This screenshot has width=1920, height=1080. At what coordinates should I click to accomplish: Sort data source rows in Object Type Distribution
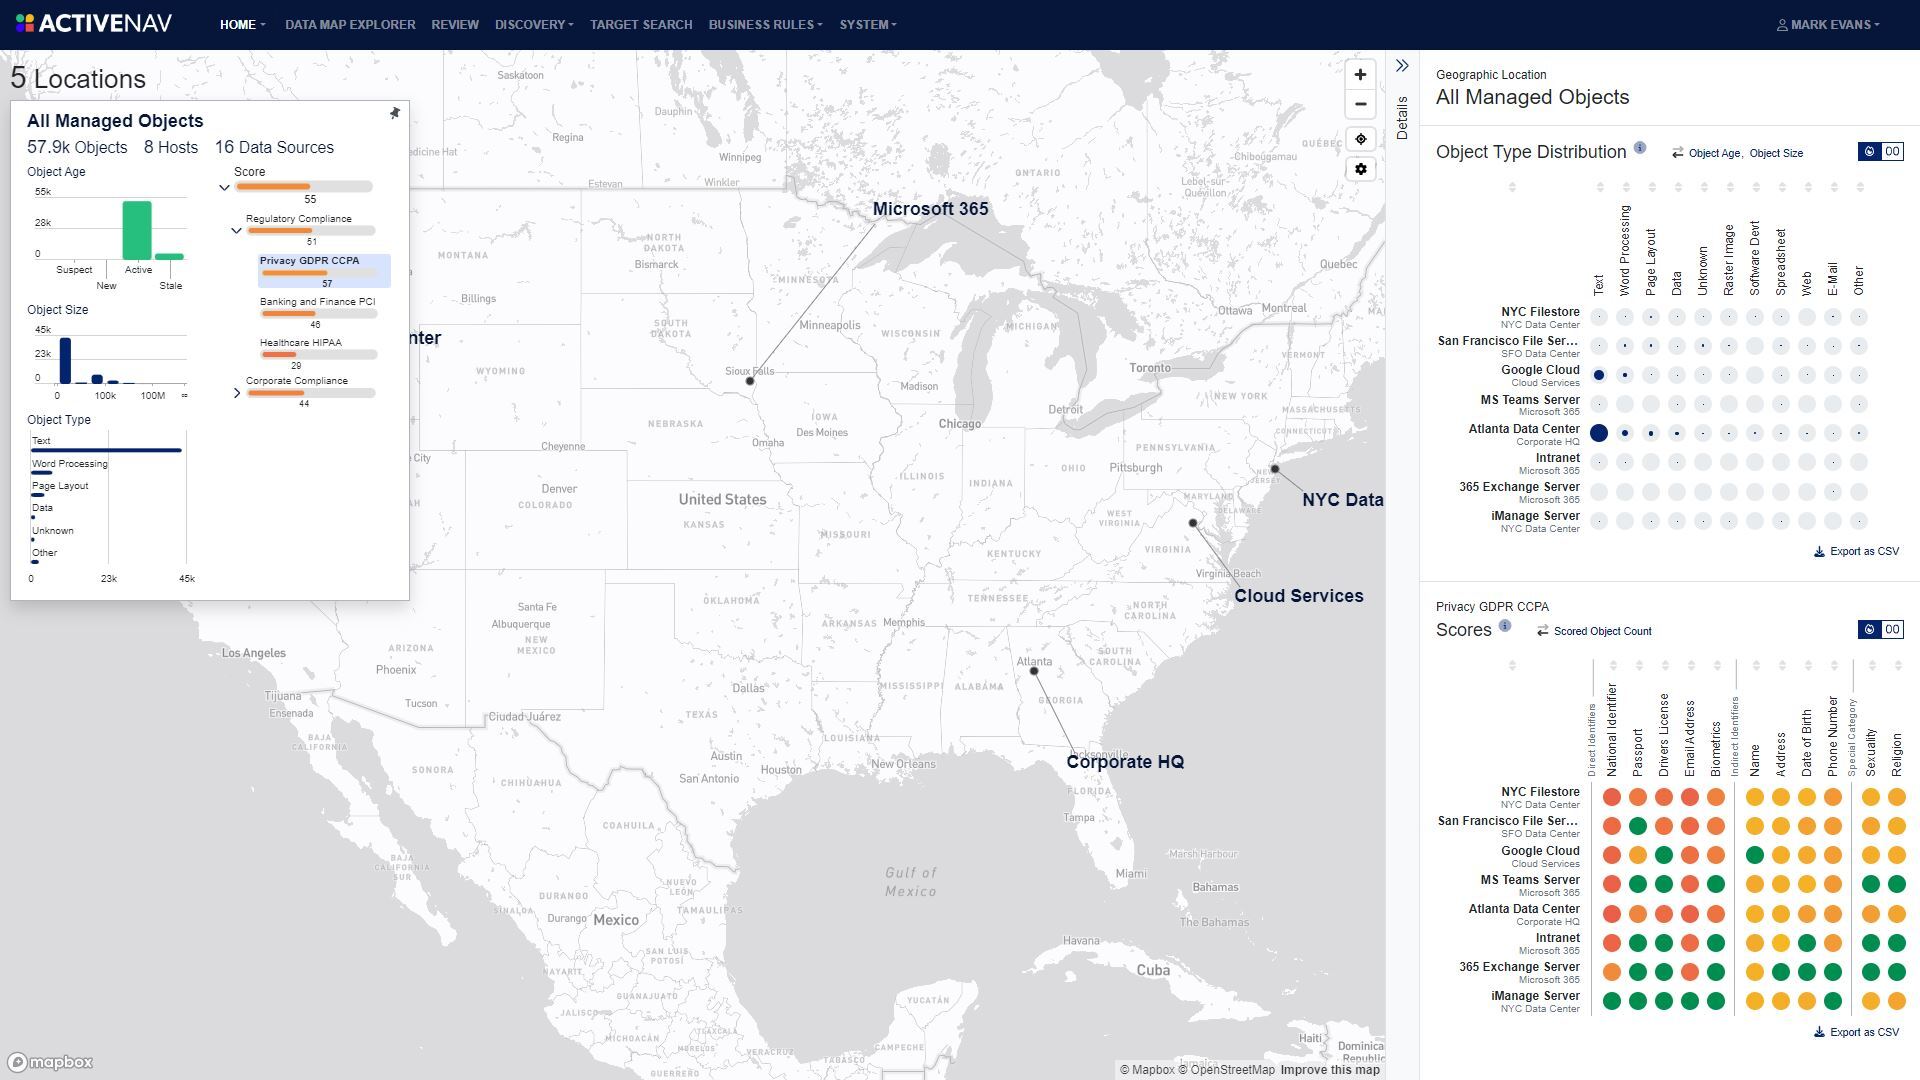(1512, 187)
